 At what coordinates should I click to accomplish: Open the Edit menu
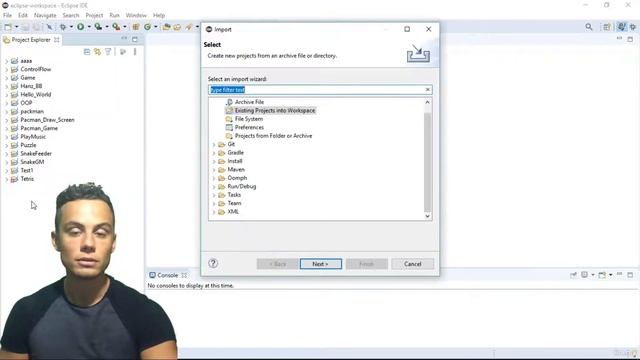tap(23, 15)
